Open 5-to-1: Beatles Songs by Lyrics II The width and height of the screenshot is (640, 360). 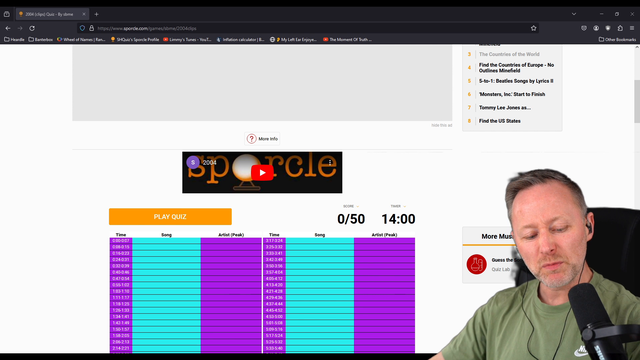click(516, 81)
